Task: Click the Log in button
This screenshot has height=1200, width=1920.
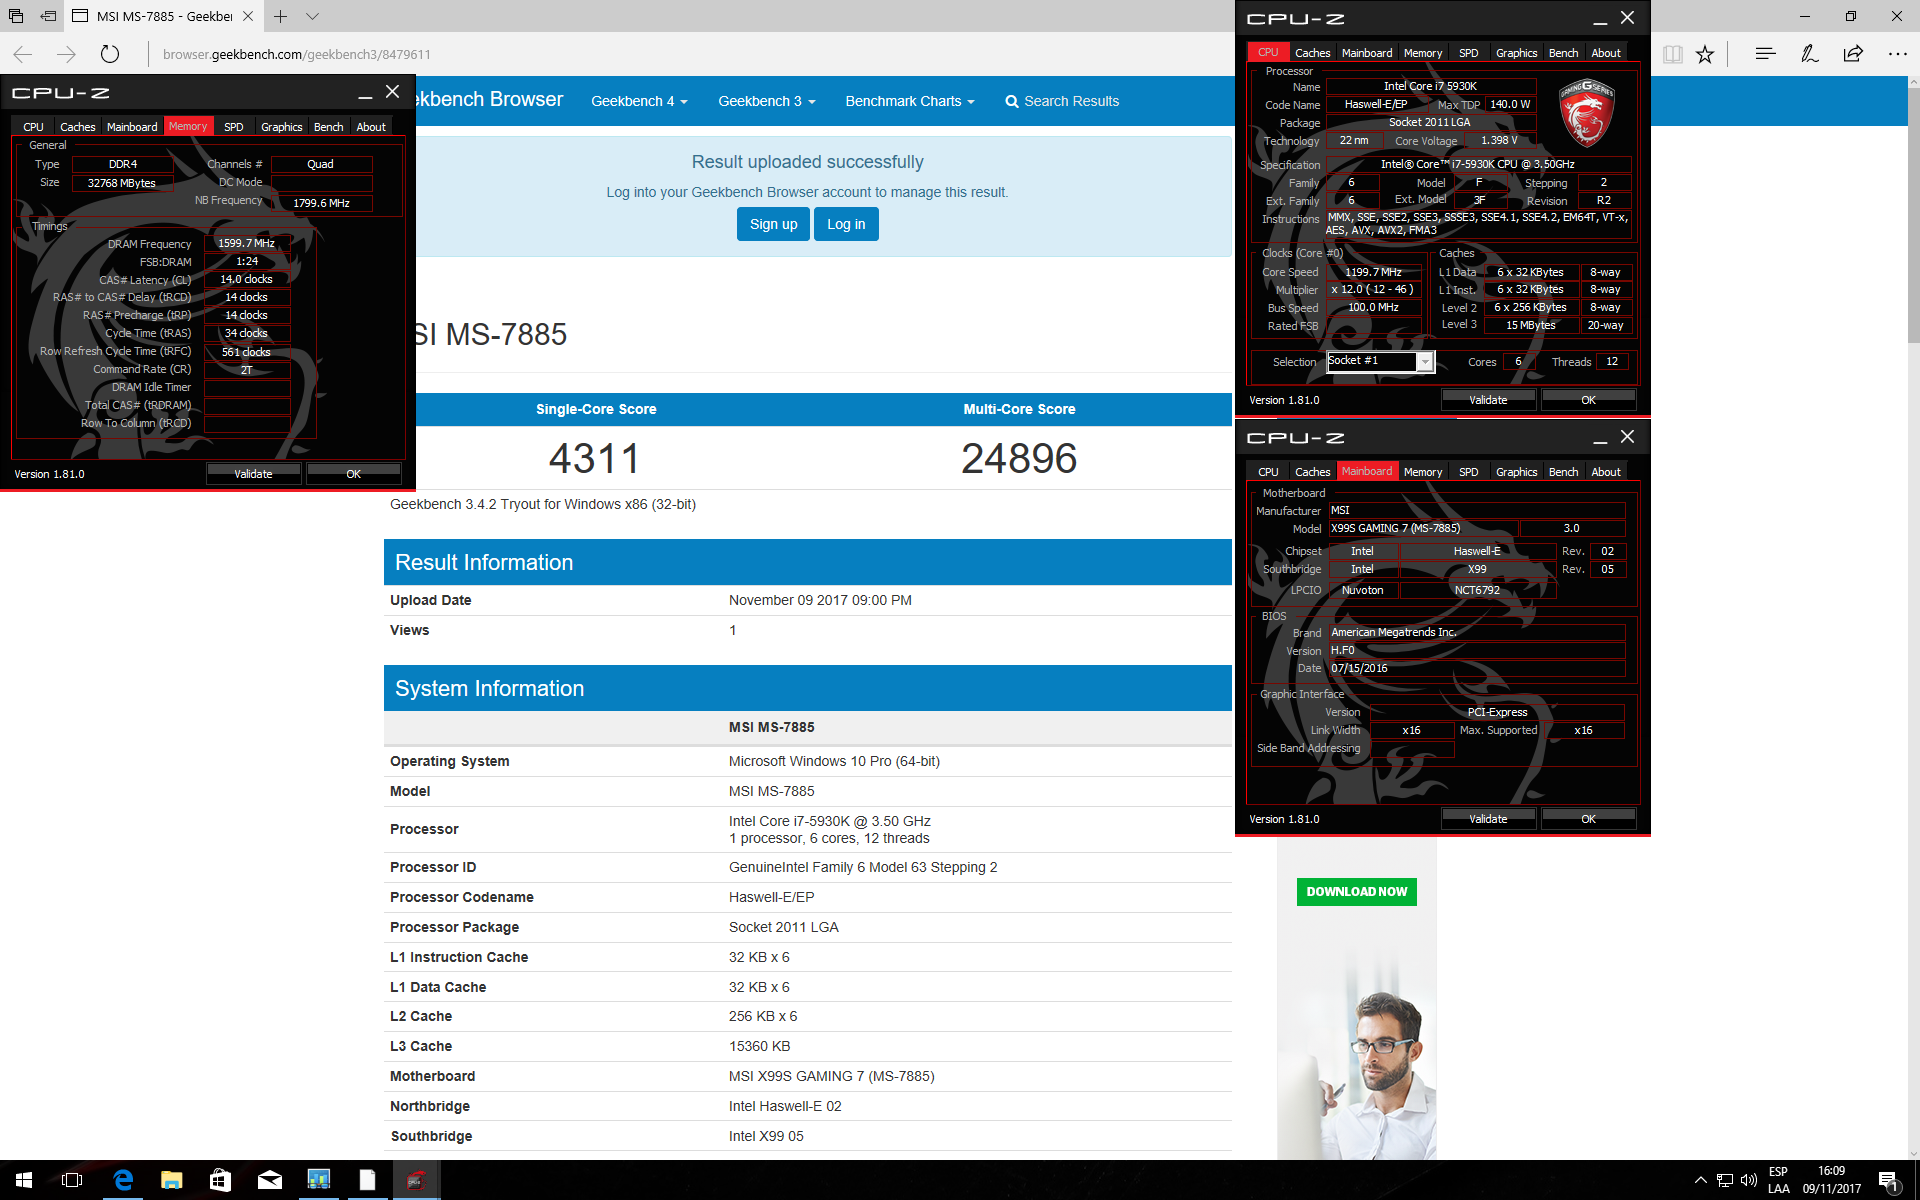Action: pos(846,224)
